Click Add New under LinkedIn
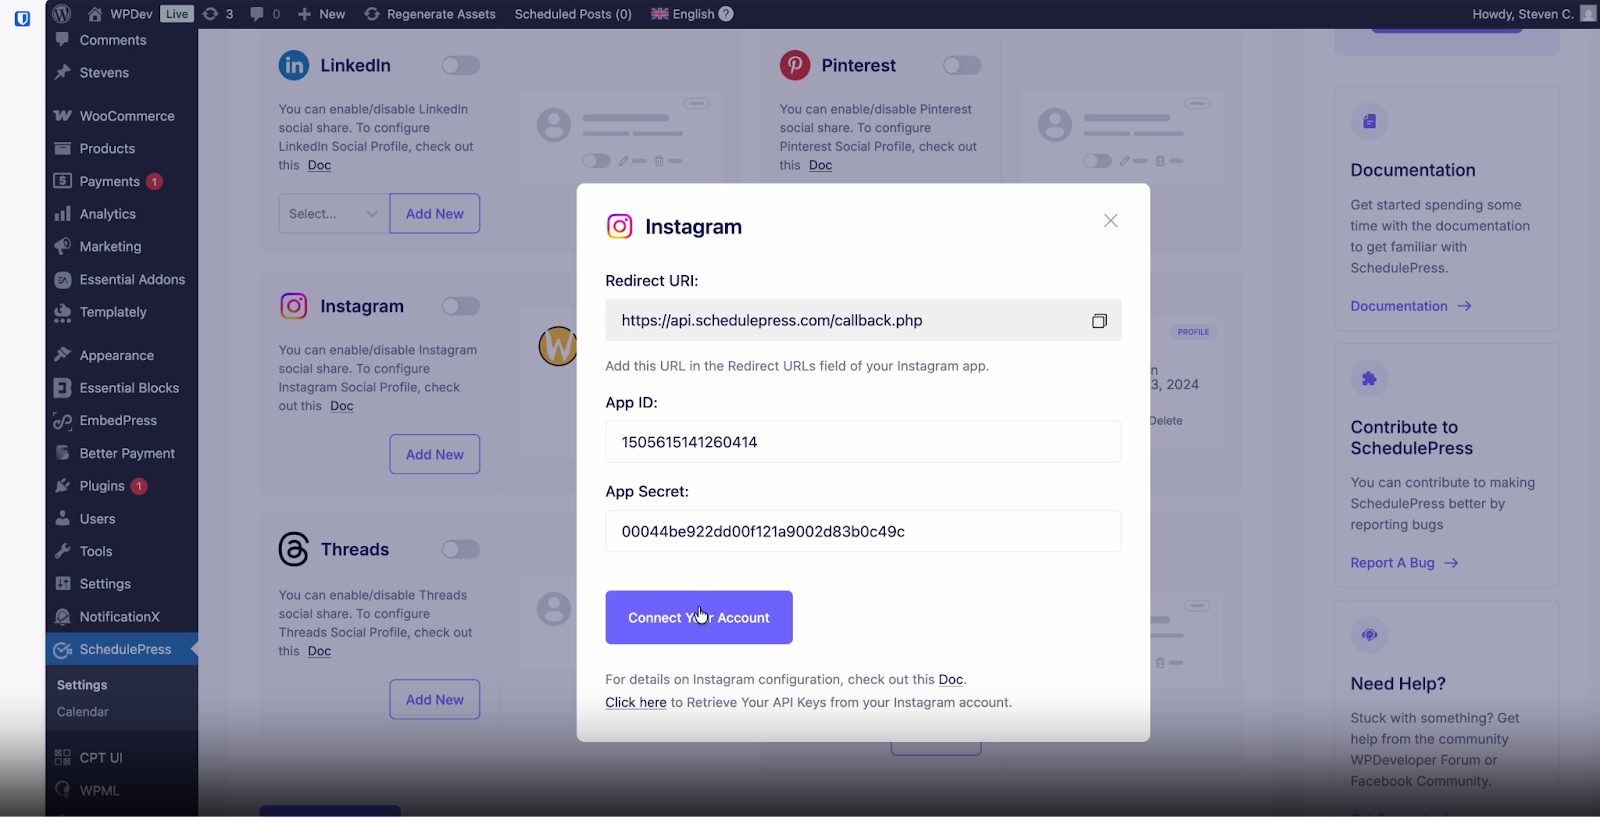Viewport: 1600px width, 817px height. 435,213
